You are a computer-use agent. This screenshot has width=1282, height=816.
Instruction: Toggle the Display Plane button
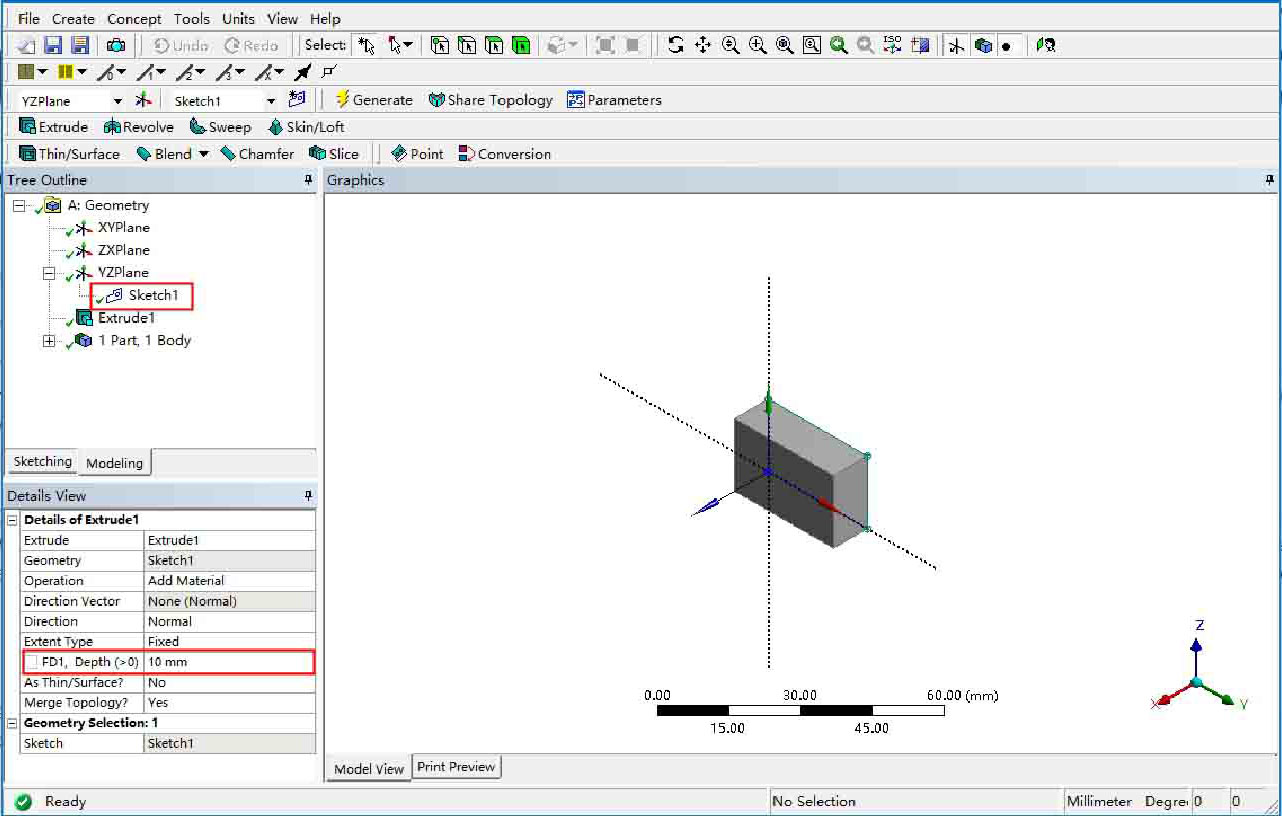point(957,45)
